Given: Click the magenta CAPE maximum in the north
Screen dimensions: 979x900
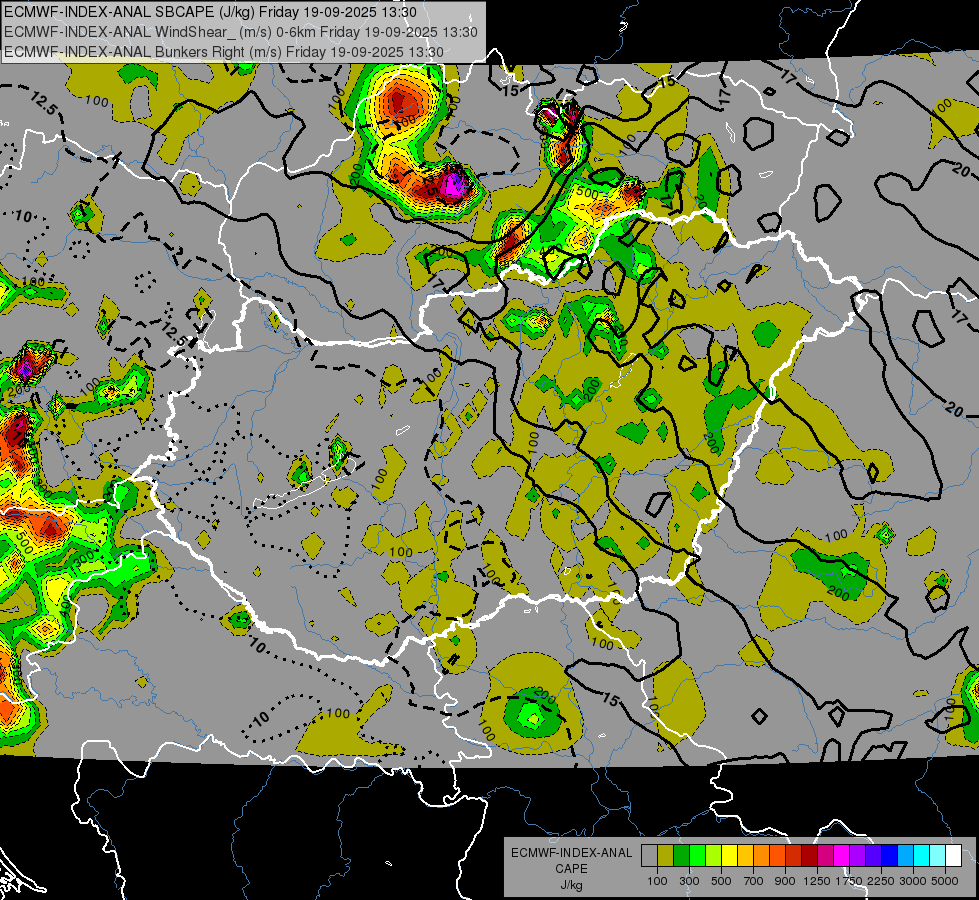Looking at the screenshot, I should (x=453, y=183).
